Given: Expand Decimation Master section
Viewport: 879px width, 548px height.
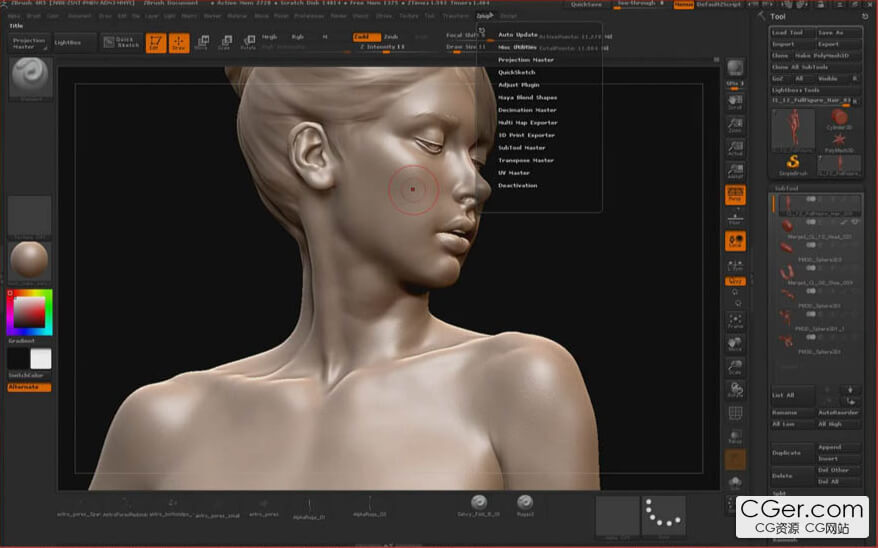Looking at the screenshot, I should tap(527, 110).
